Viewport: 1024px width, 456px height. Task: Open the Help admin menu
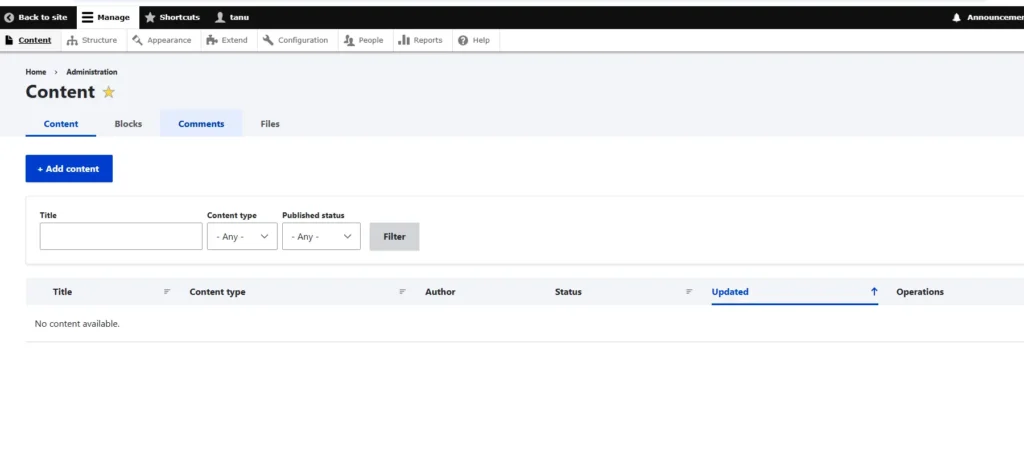point(474,40)
